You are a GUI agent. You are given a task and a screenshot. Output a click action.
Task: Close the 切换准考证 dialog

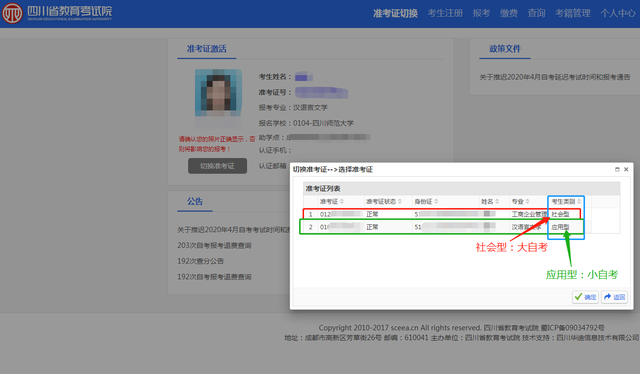[x=626, y=169]
